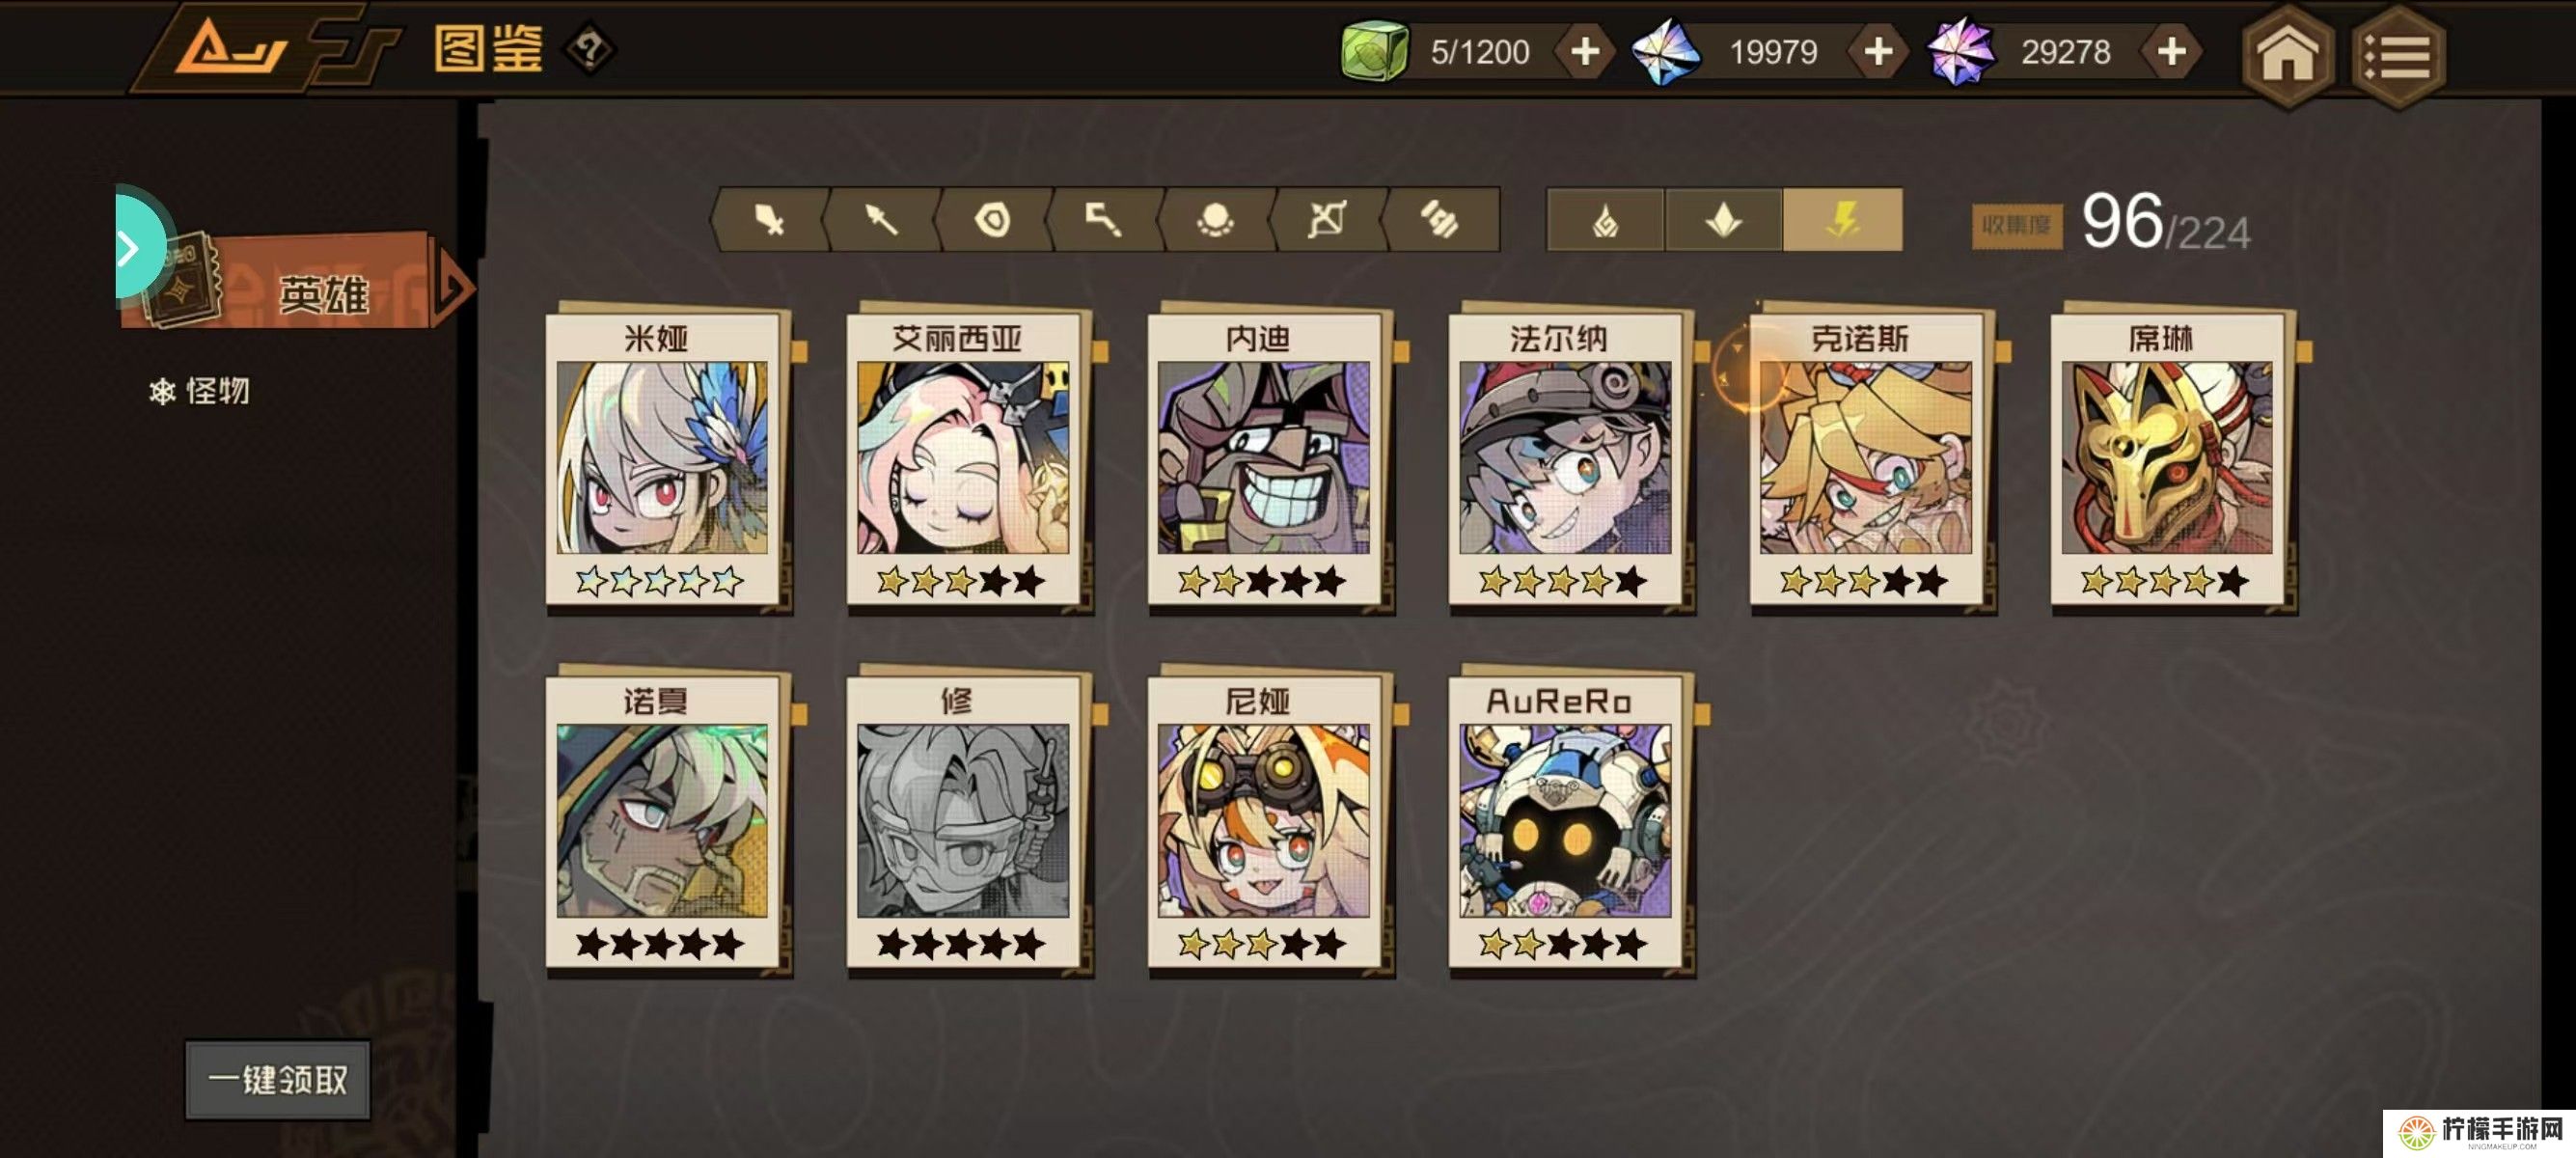Select the staff weapon filter
This screenshot has width=2576, height=1158.
pyautogui.click(x=1104, y=220)
